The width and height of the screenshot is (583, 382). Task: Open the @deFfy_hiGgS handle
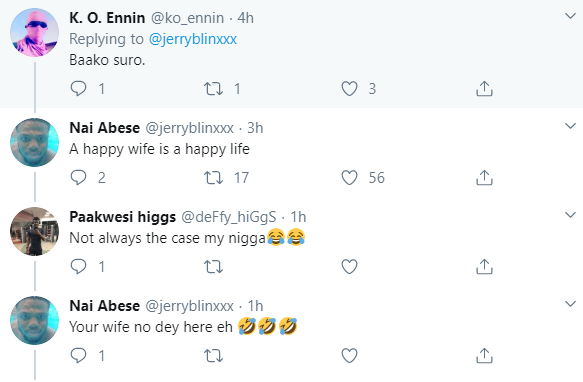coord(229,217)
